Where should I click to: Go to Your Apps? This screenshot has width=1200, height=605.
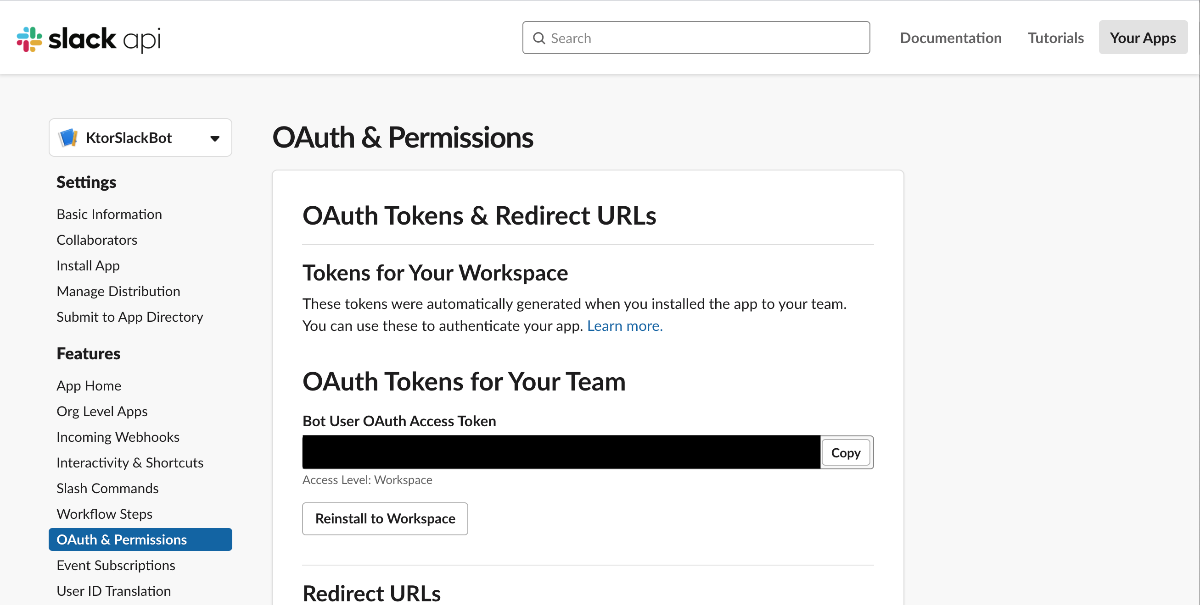(1142, 38)
